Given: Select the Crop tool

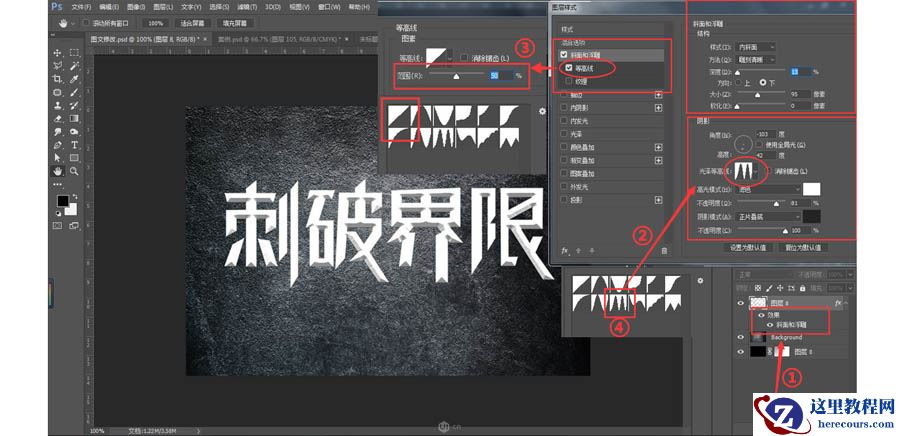Looking at the screenshot, I should click(x=57, y=79).
